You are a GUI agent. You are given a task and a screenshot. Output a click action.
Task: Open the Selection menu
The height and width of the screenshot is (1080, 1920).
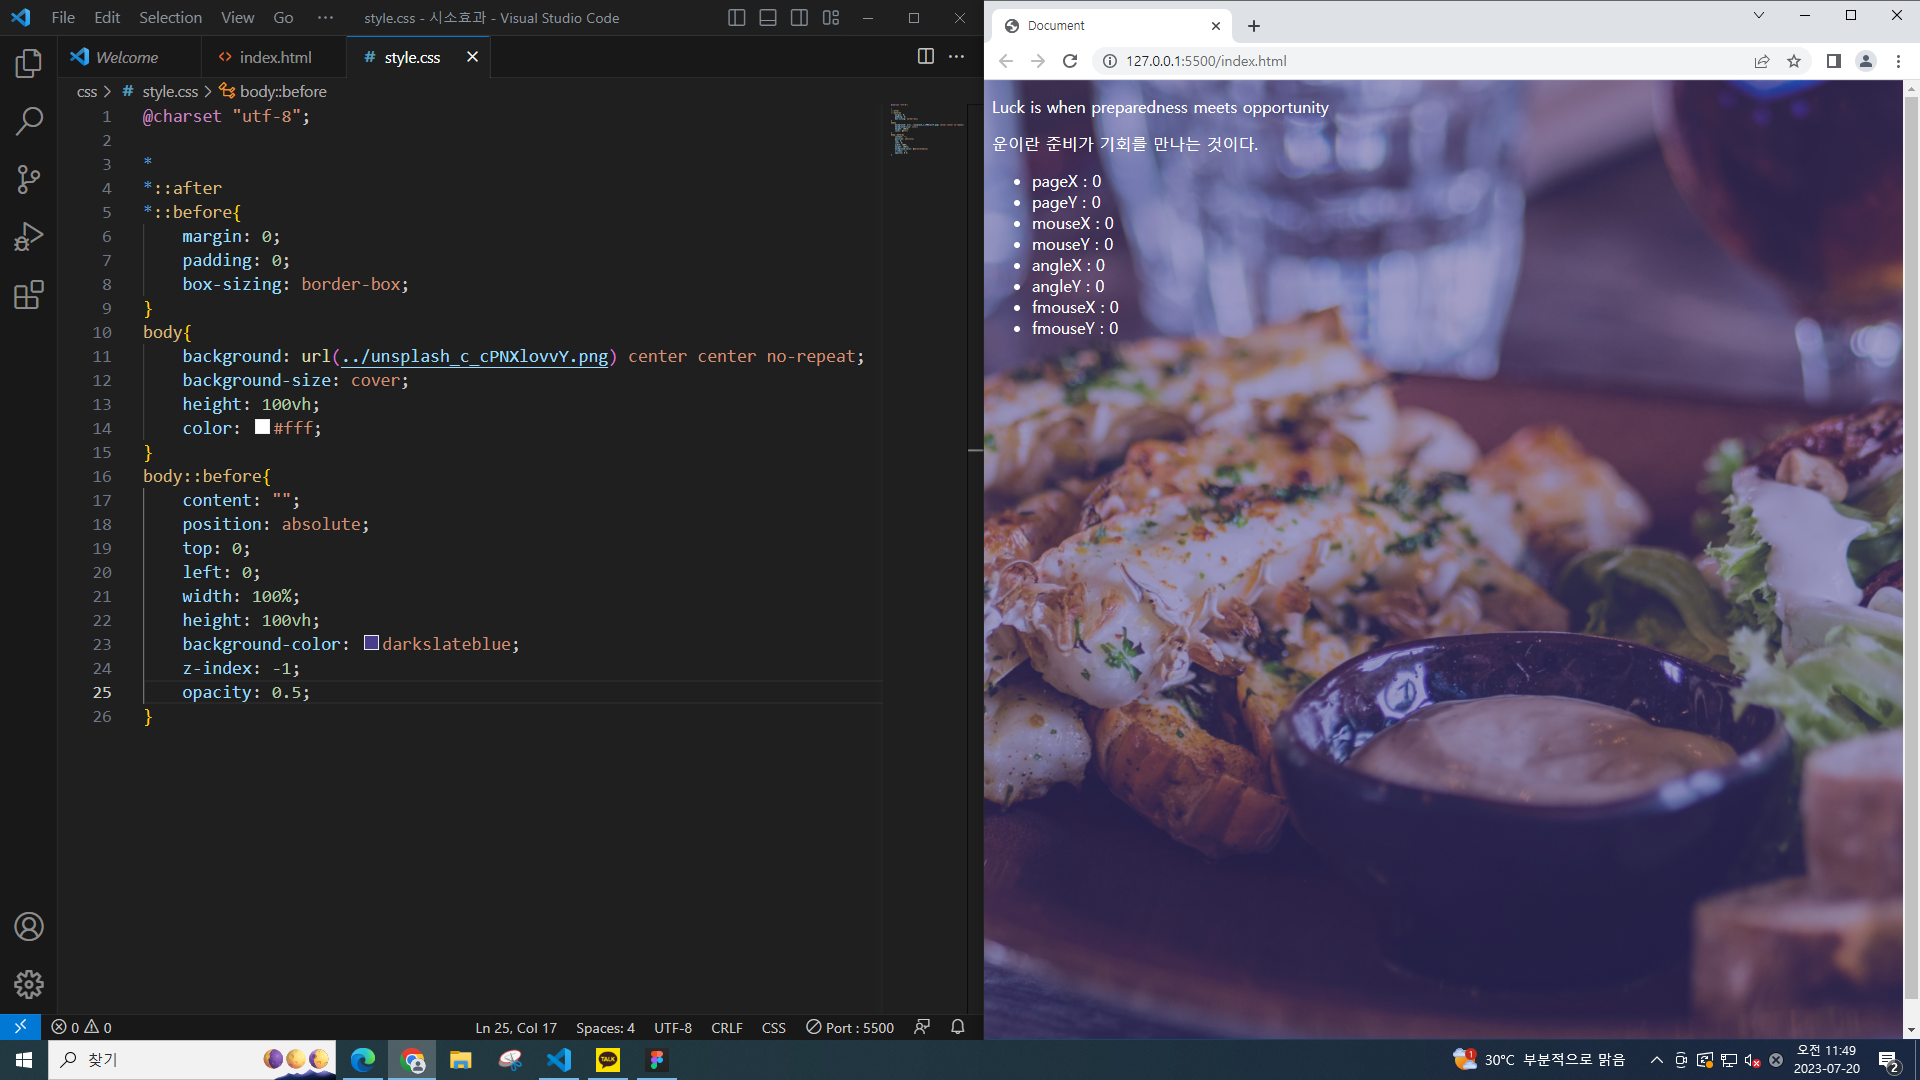click(x=170, y=18)
